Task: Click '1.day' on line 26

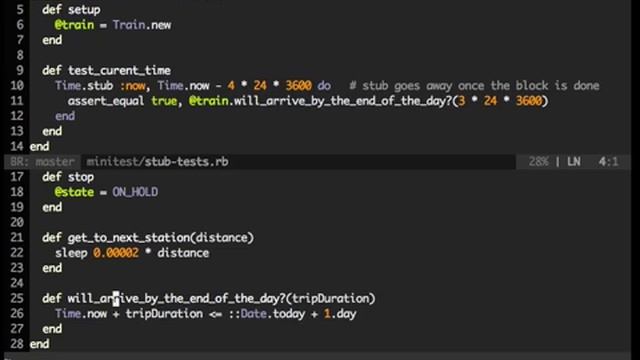Action: [340, 313]
